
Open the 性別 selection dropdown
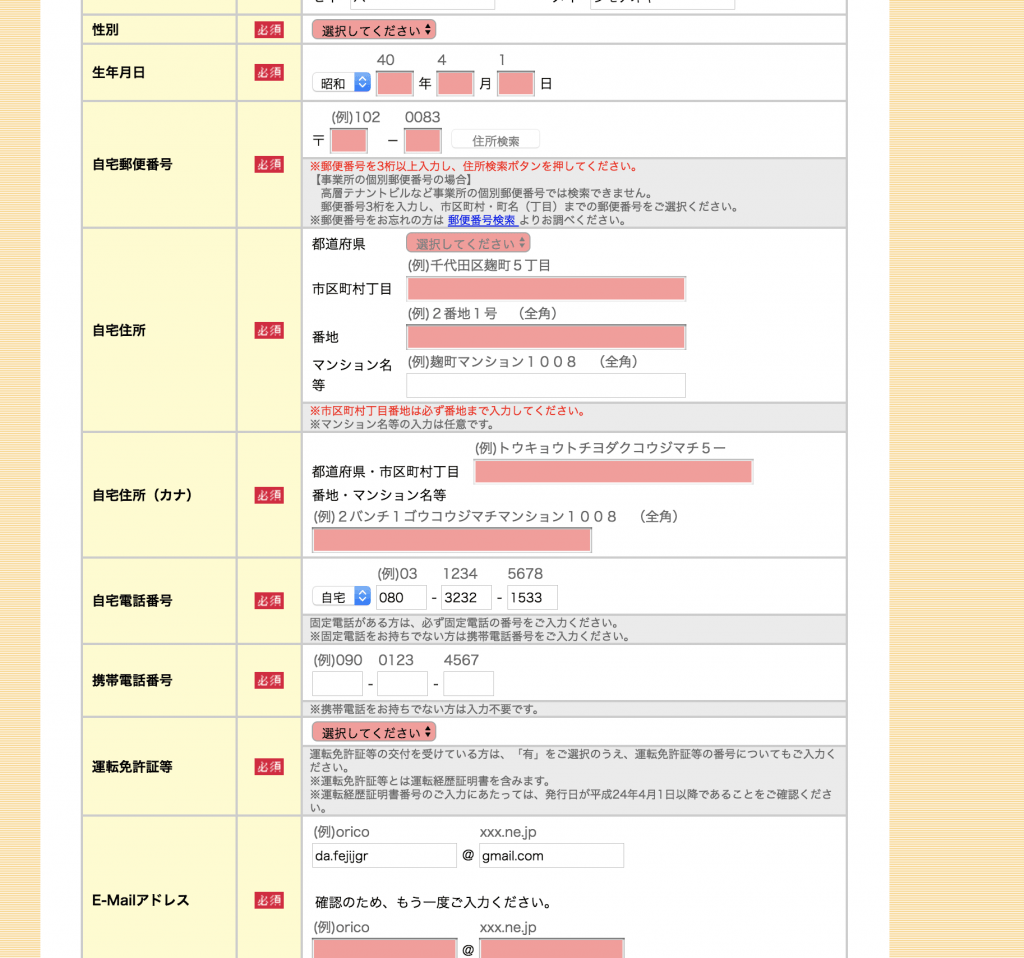373,30
